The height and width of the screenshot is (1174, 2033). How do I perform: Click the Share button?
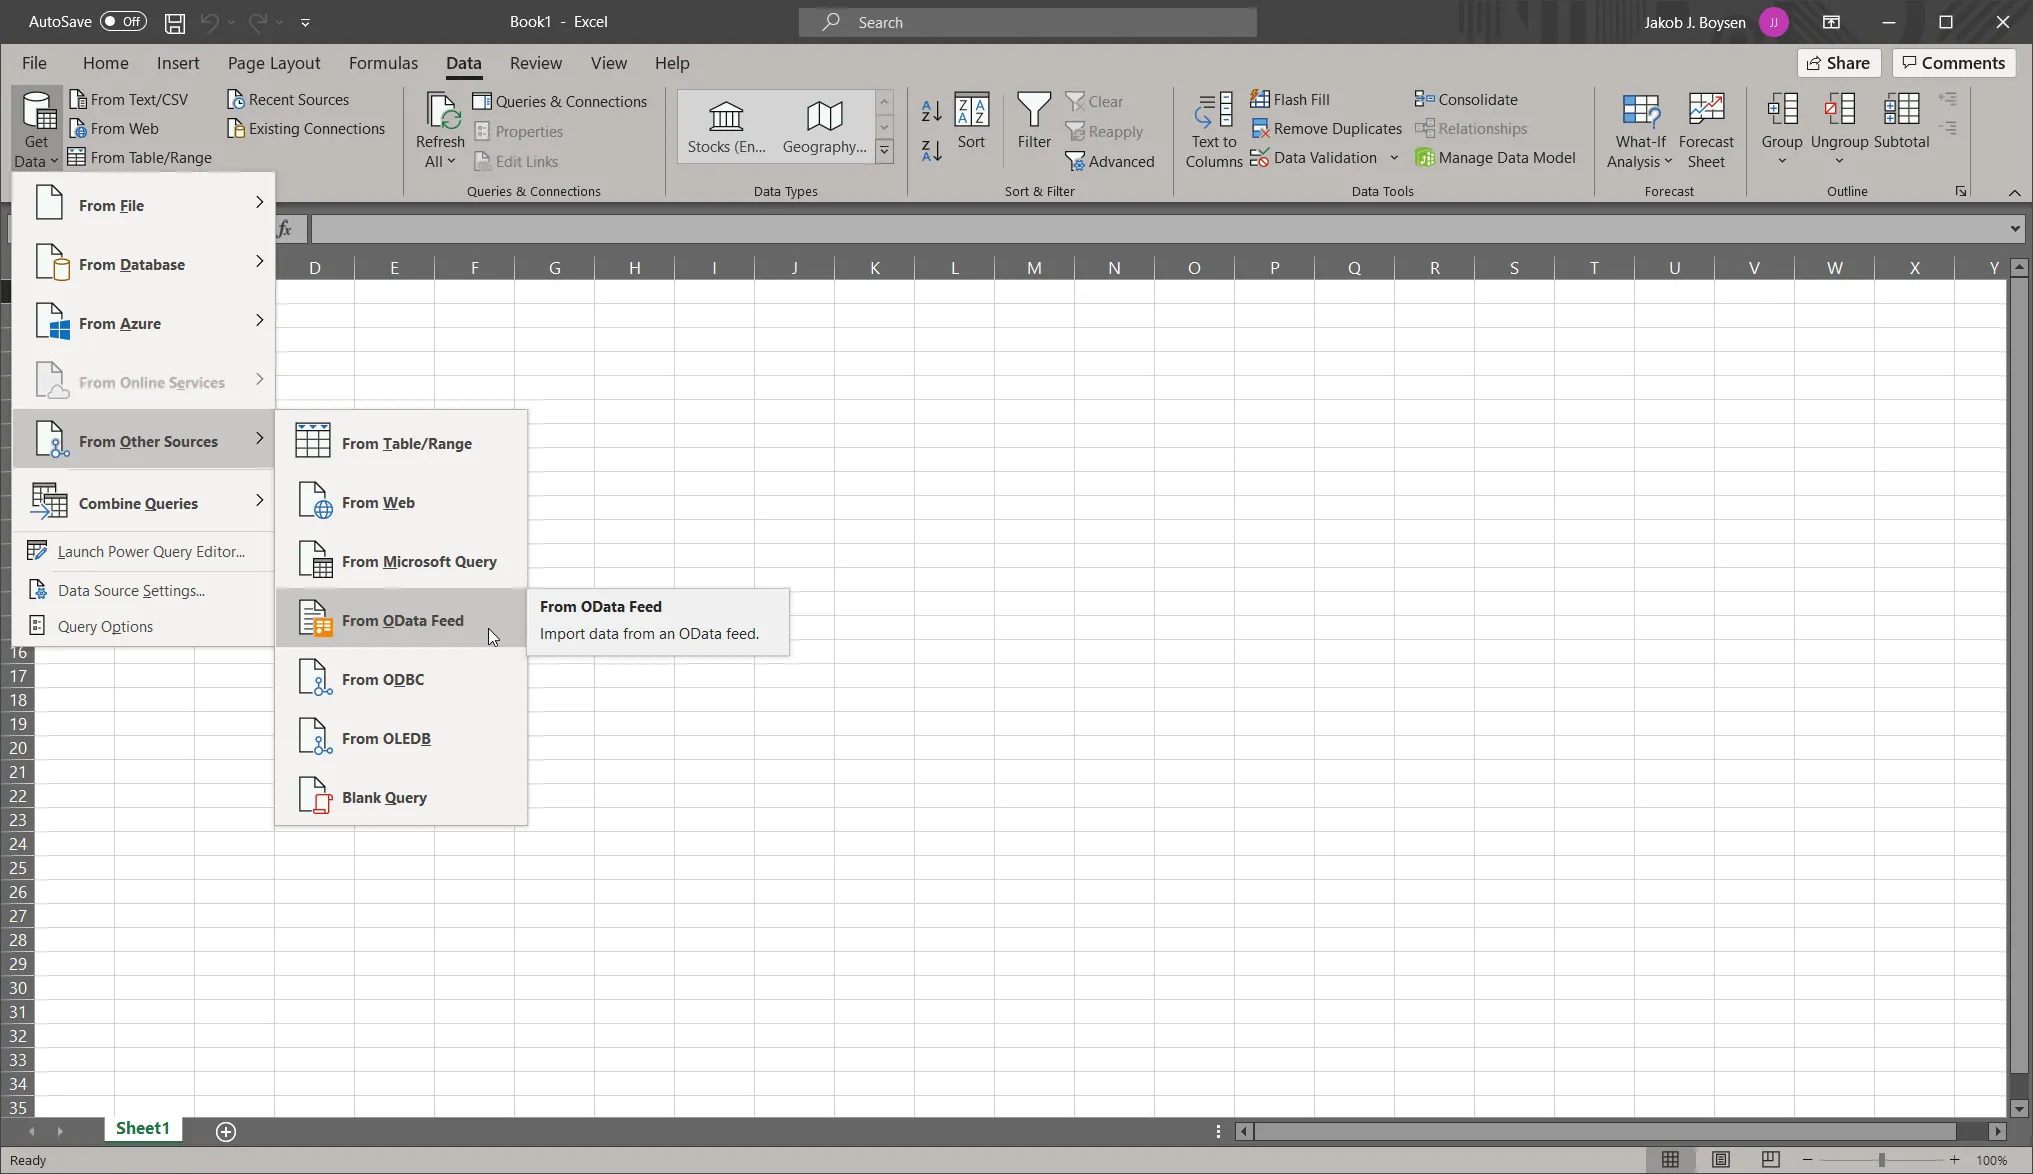coord(1838,63)
